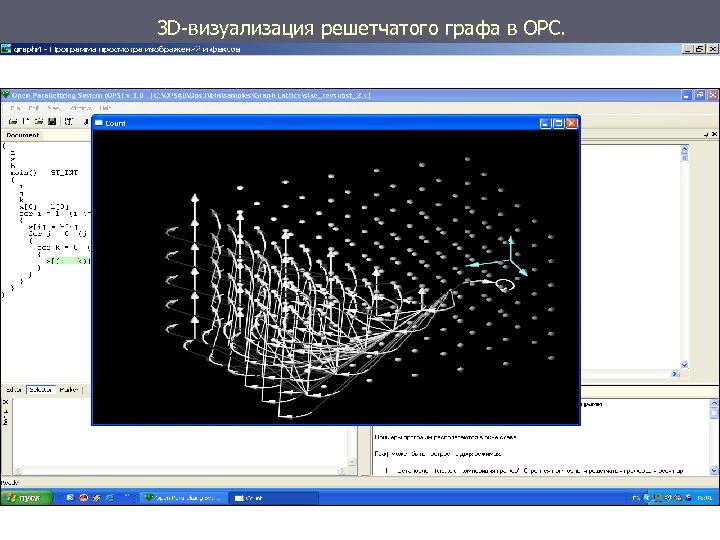The width and height of the screenshot is (720, 540).
Task: Click the language indicator in system tray
Action: tap(636, 498)
